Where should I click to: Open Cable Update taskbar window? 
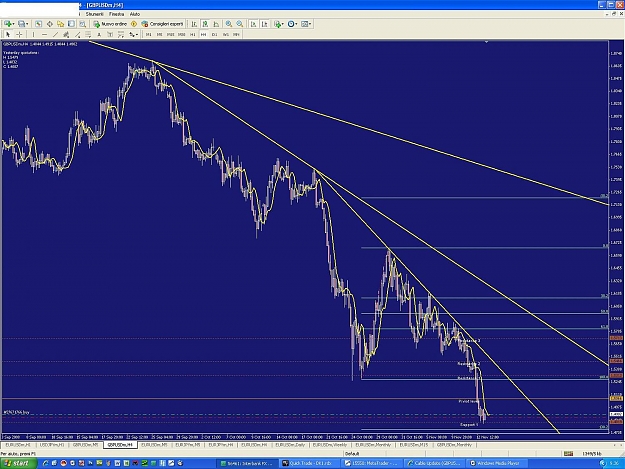coord(434,463)
